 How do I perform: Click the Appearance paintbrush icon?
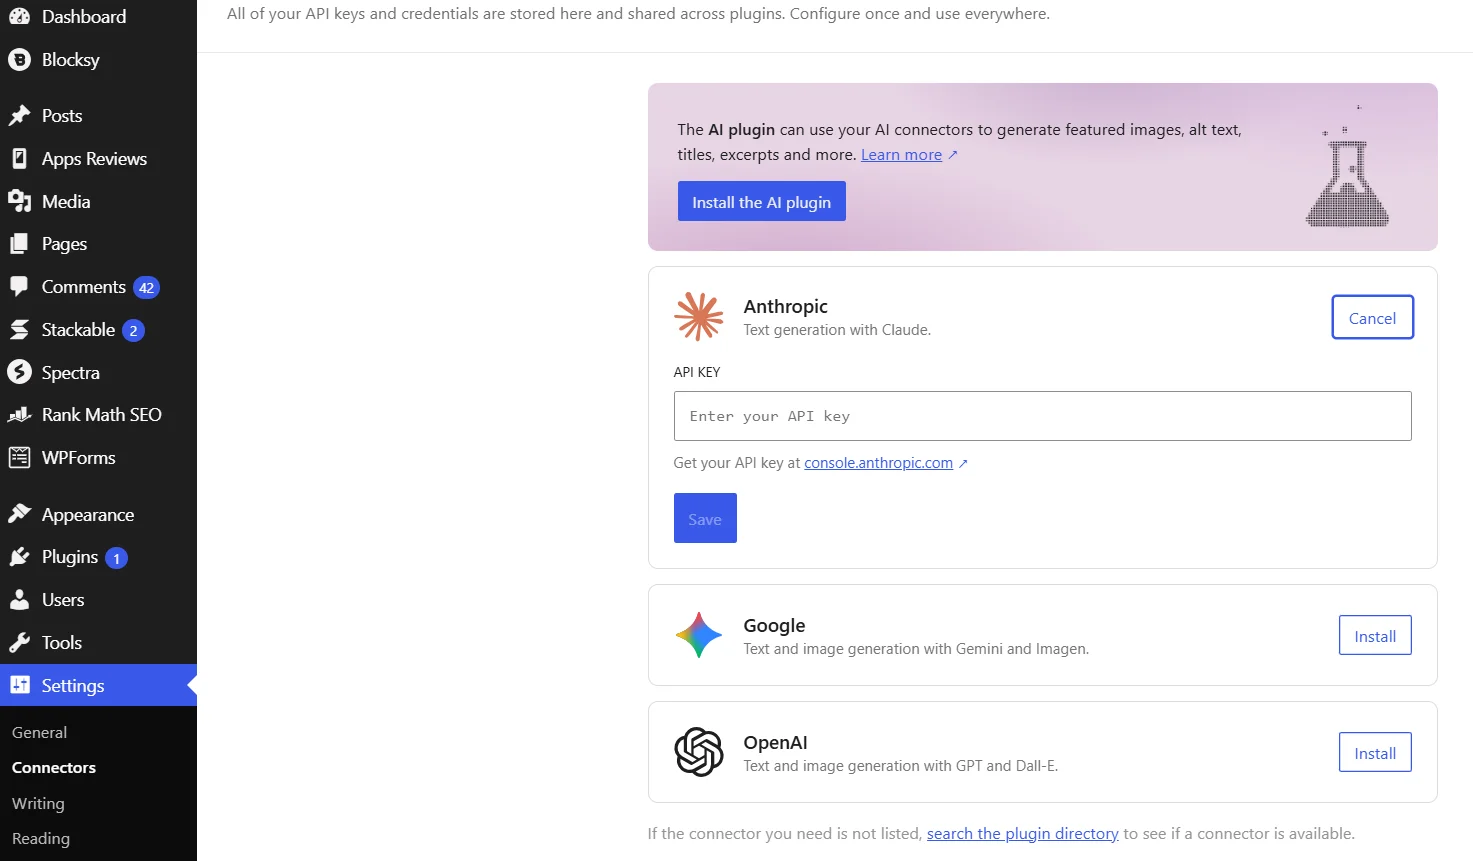pos(19,514)
